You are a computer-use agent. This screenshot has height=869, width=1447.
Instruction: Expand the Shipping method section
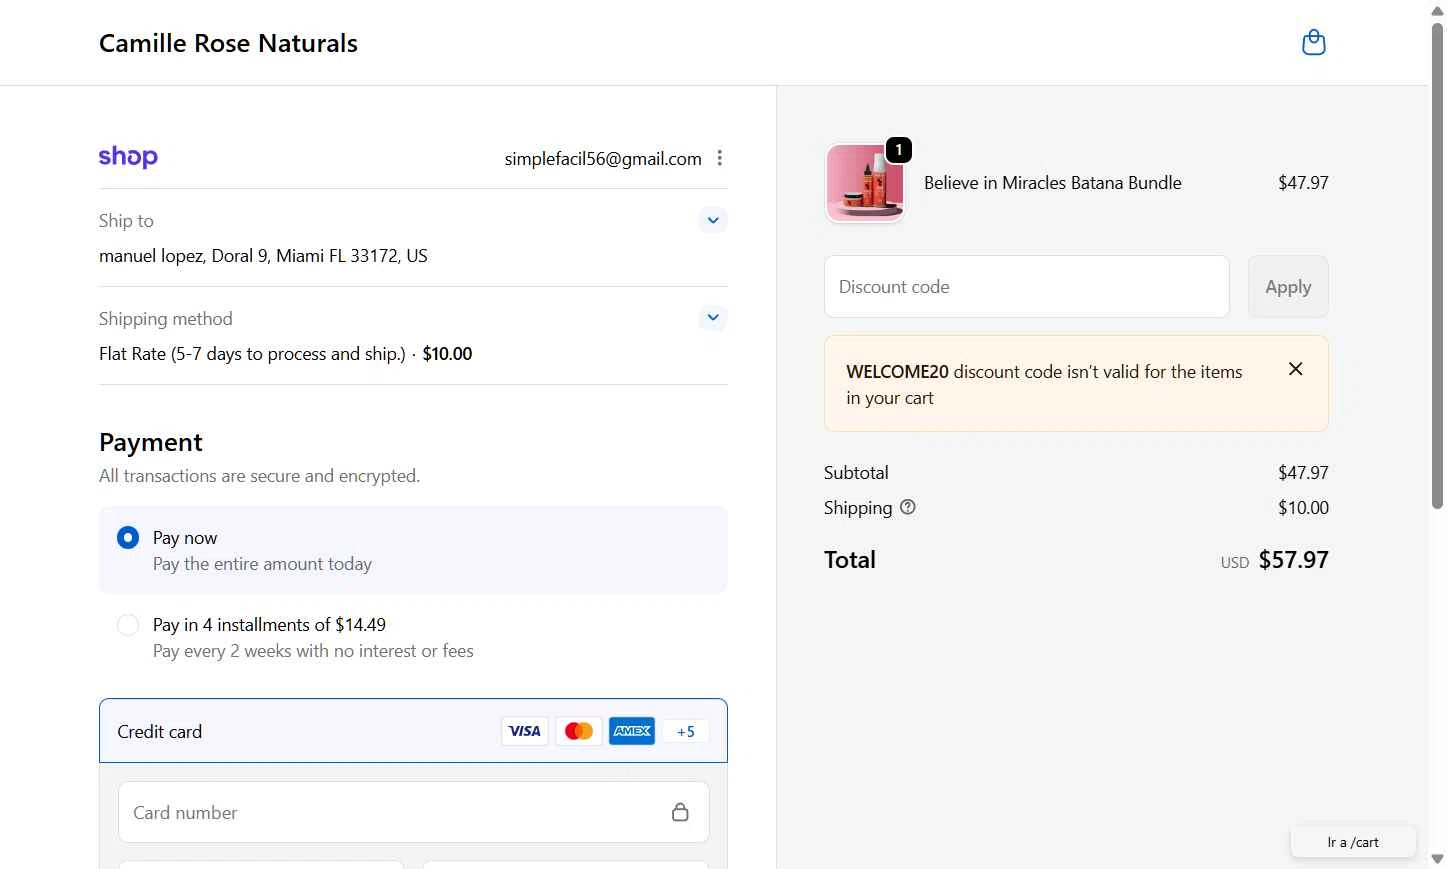[x=712, y=318]
